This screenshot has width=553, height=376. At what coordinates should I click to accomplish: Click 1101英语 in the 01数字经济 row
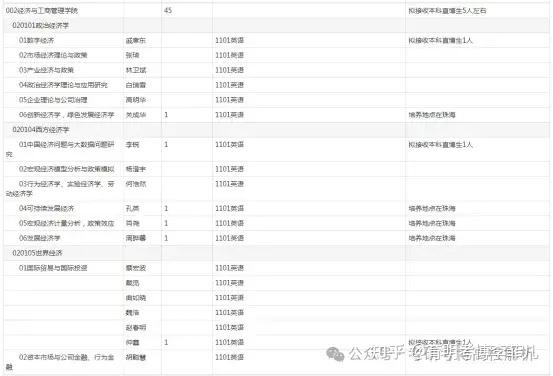[230, 41]
